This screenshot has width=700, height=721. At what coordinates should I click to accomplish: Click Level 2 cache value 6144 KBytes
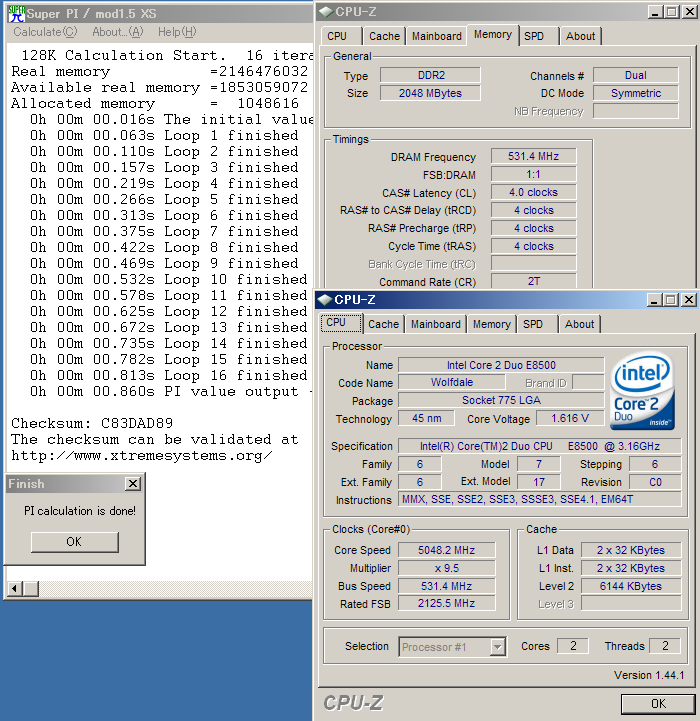tap(631, 586)
